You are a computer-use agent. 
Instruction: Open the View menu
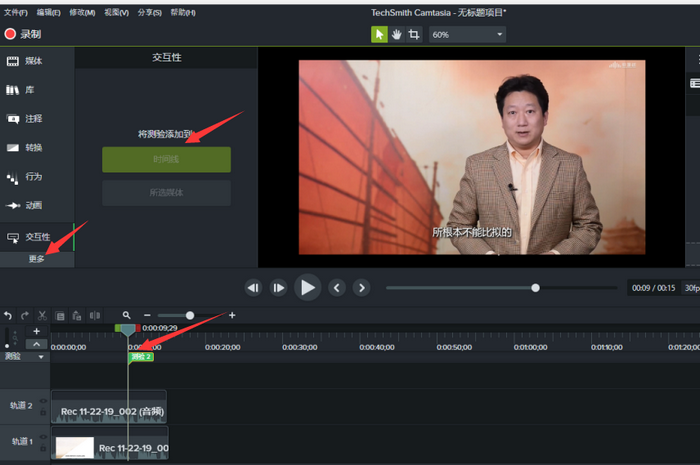[117, 12]
